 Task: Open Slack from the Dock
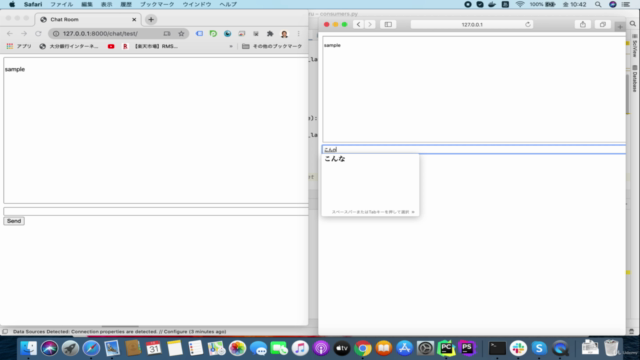pyautogui.click(x=518, y=348)
